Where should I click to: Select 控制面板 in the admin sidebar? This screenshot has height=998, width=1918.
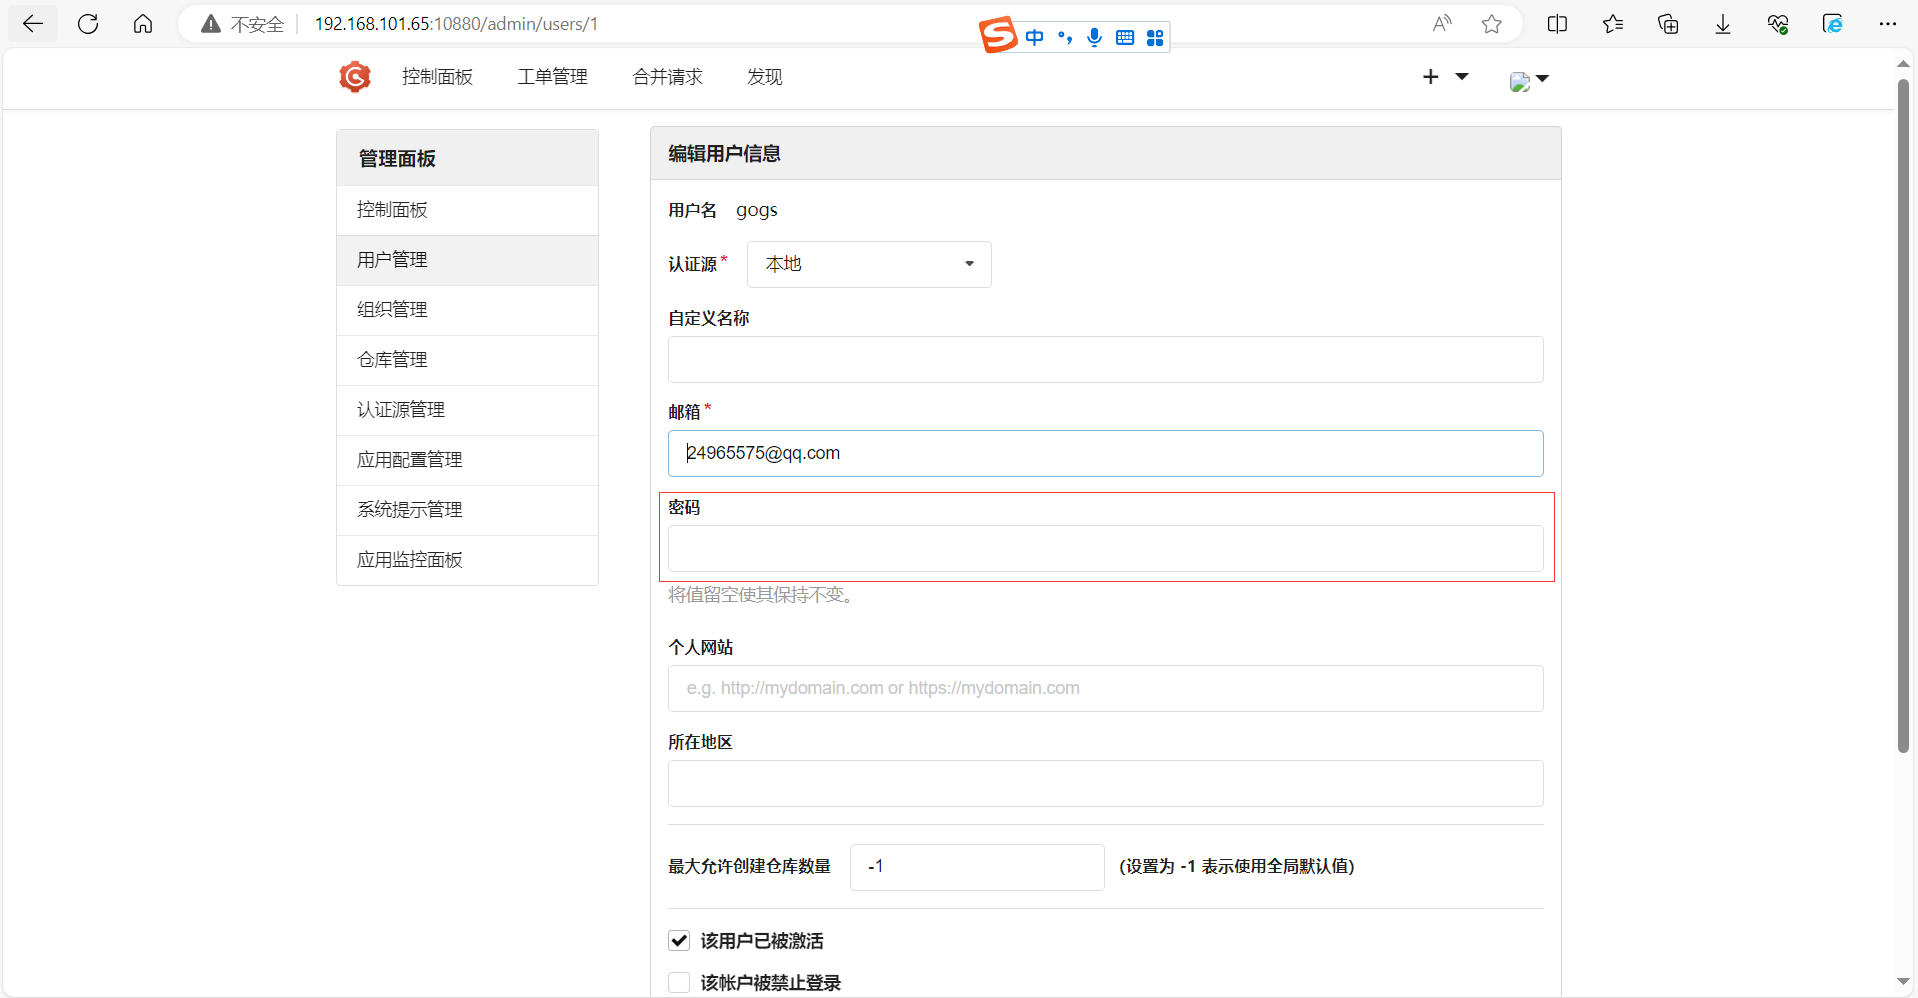tap(467, 210)
